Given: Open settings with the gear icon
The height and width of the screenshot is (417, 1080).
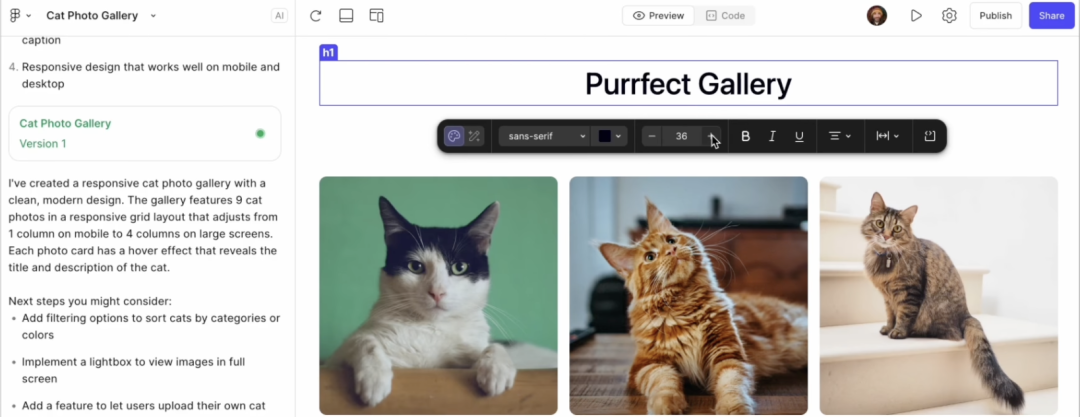Looking at the screenshot, I should pos(949,16).
